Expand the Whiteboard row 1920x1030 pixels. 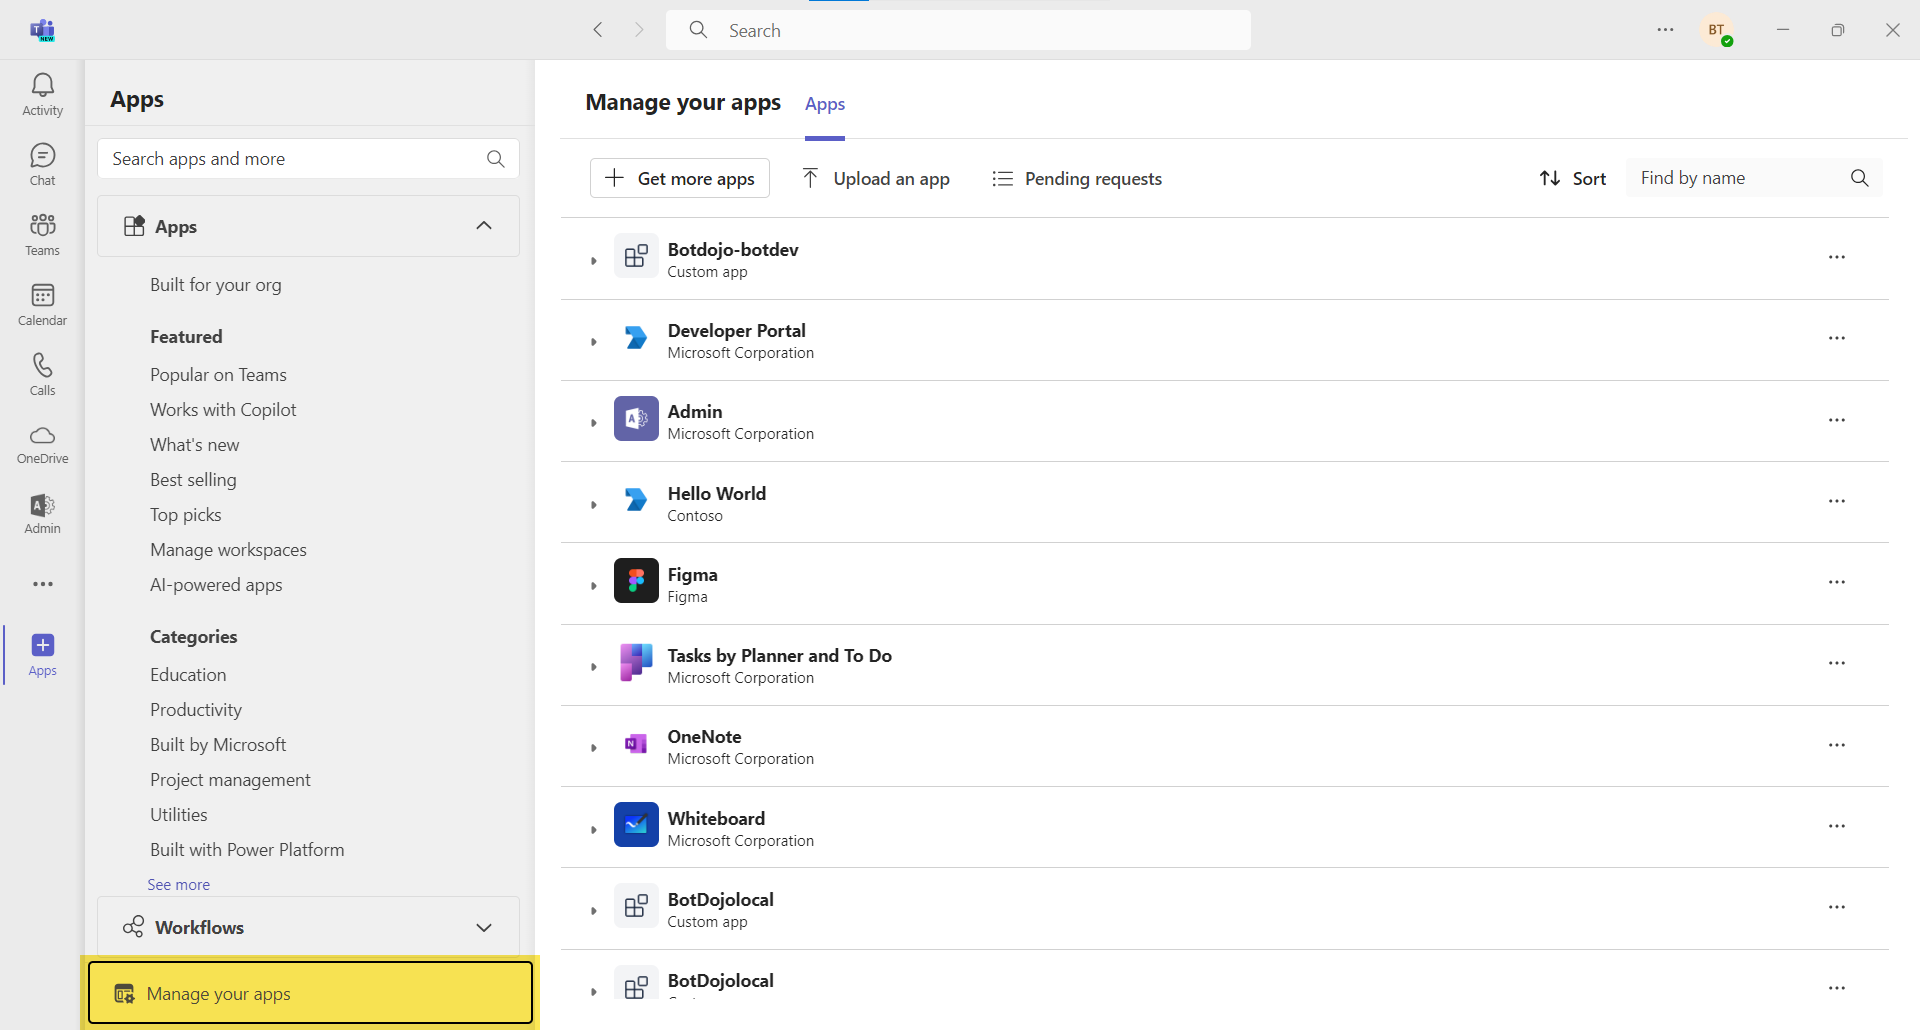click(x=593, y=830)
